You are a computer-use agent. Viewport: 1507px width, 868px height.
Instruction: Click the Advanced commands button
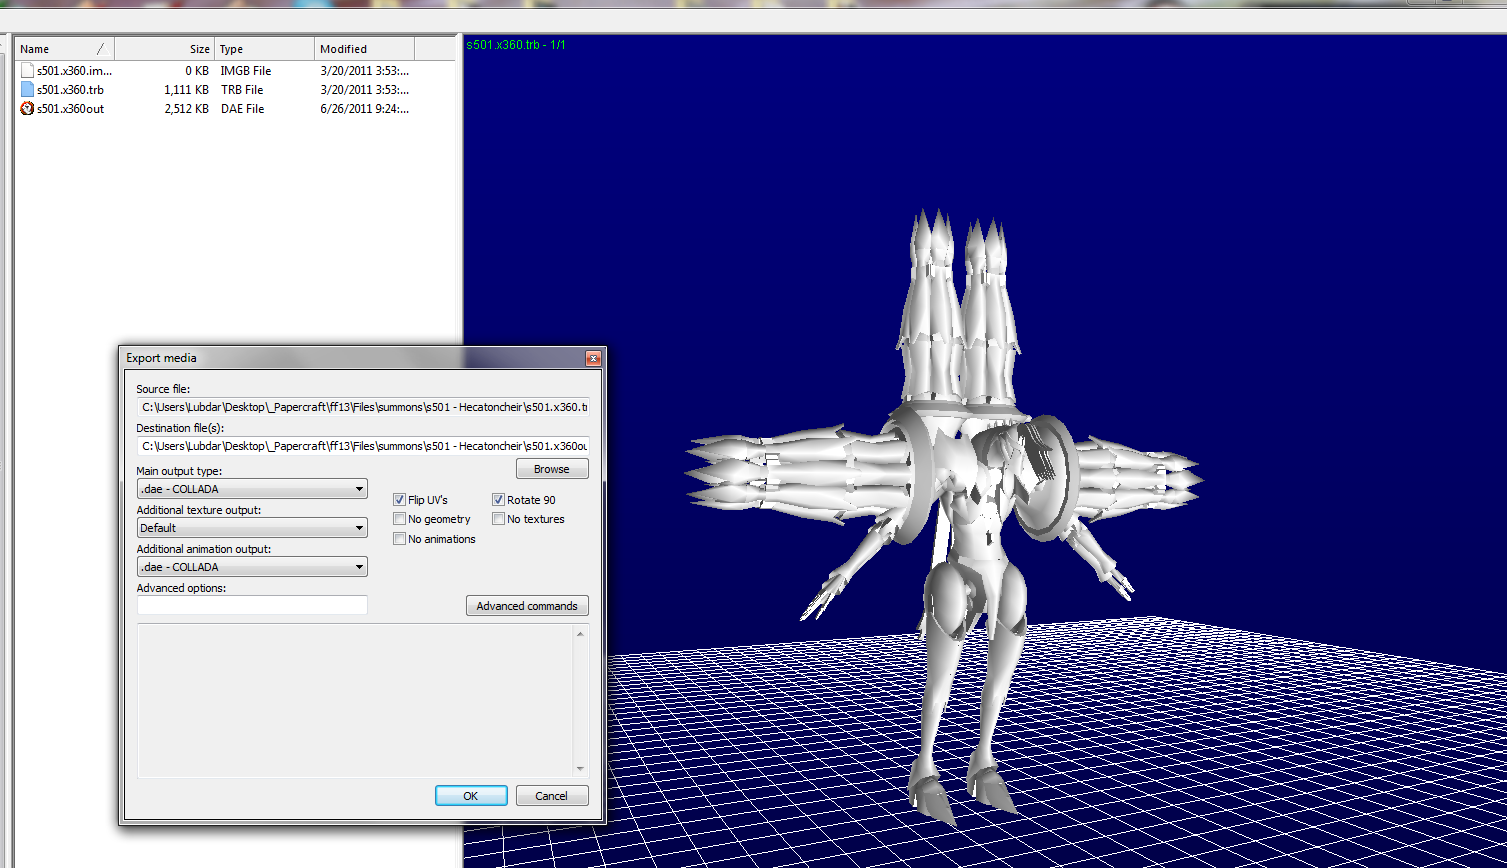tap(527, 606)
